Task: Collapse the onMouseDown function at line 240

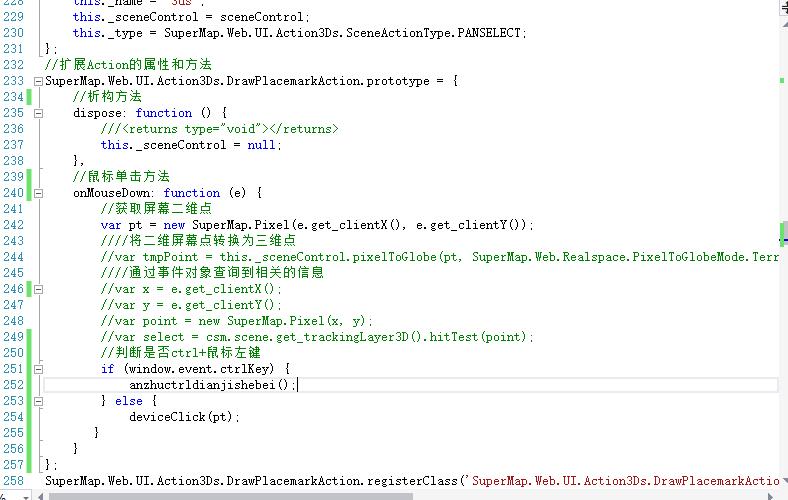Action: click(38, 193)
